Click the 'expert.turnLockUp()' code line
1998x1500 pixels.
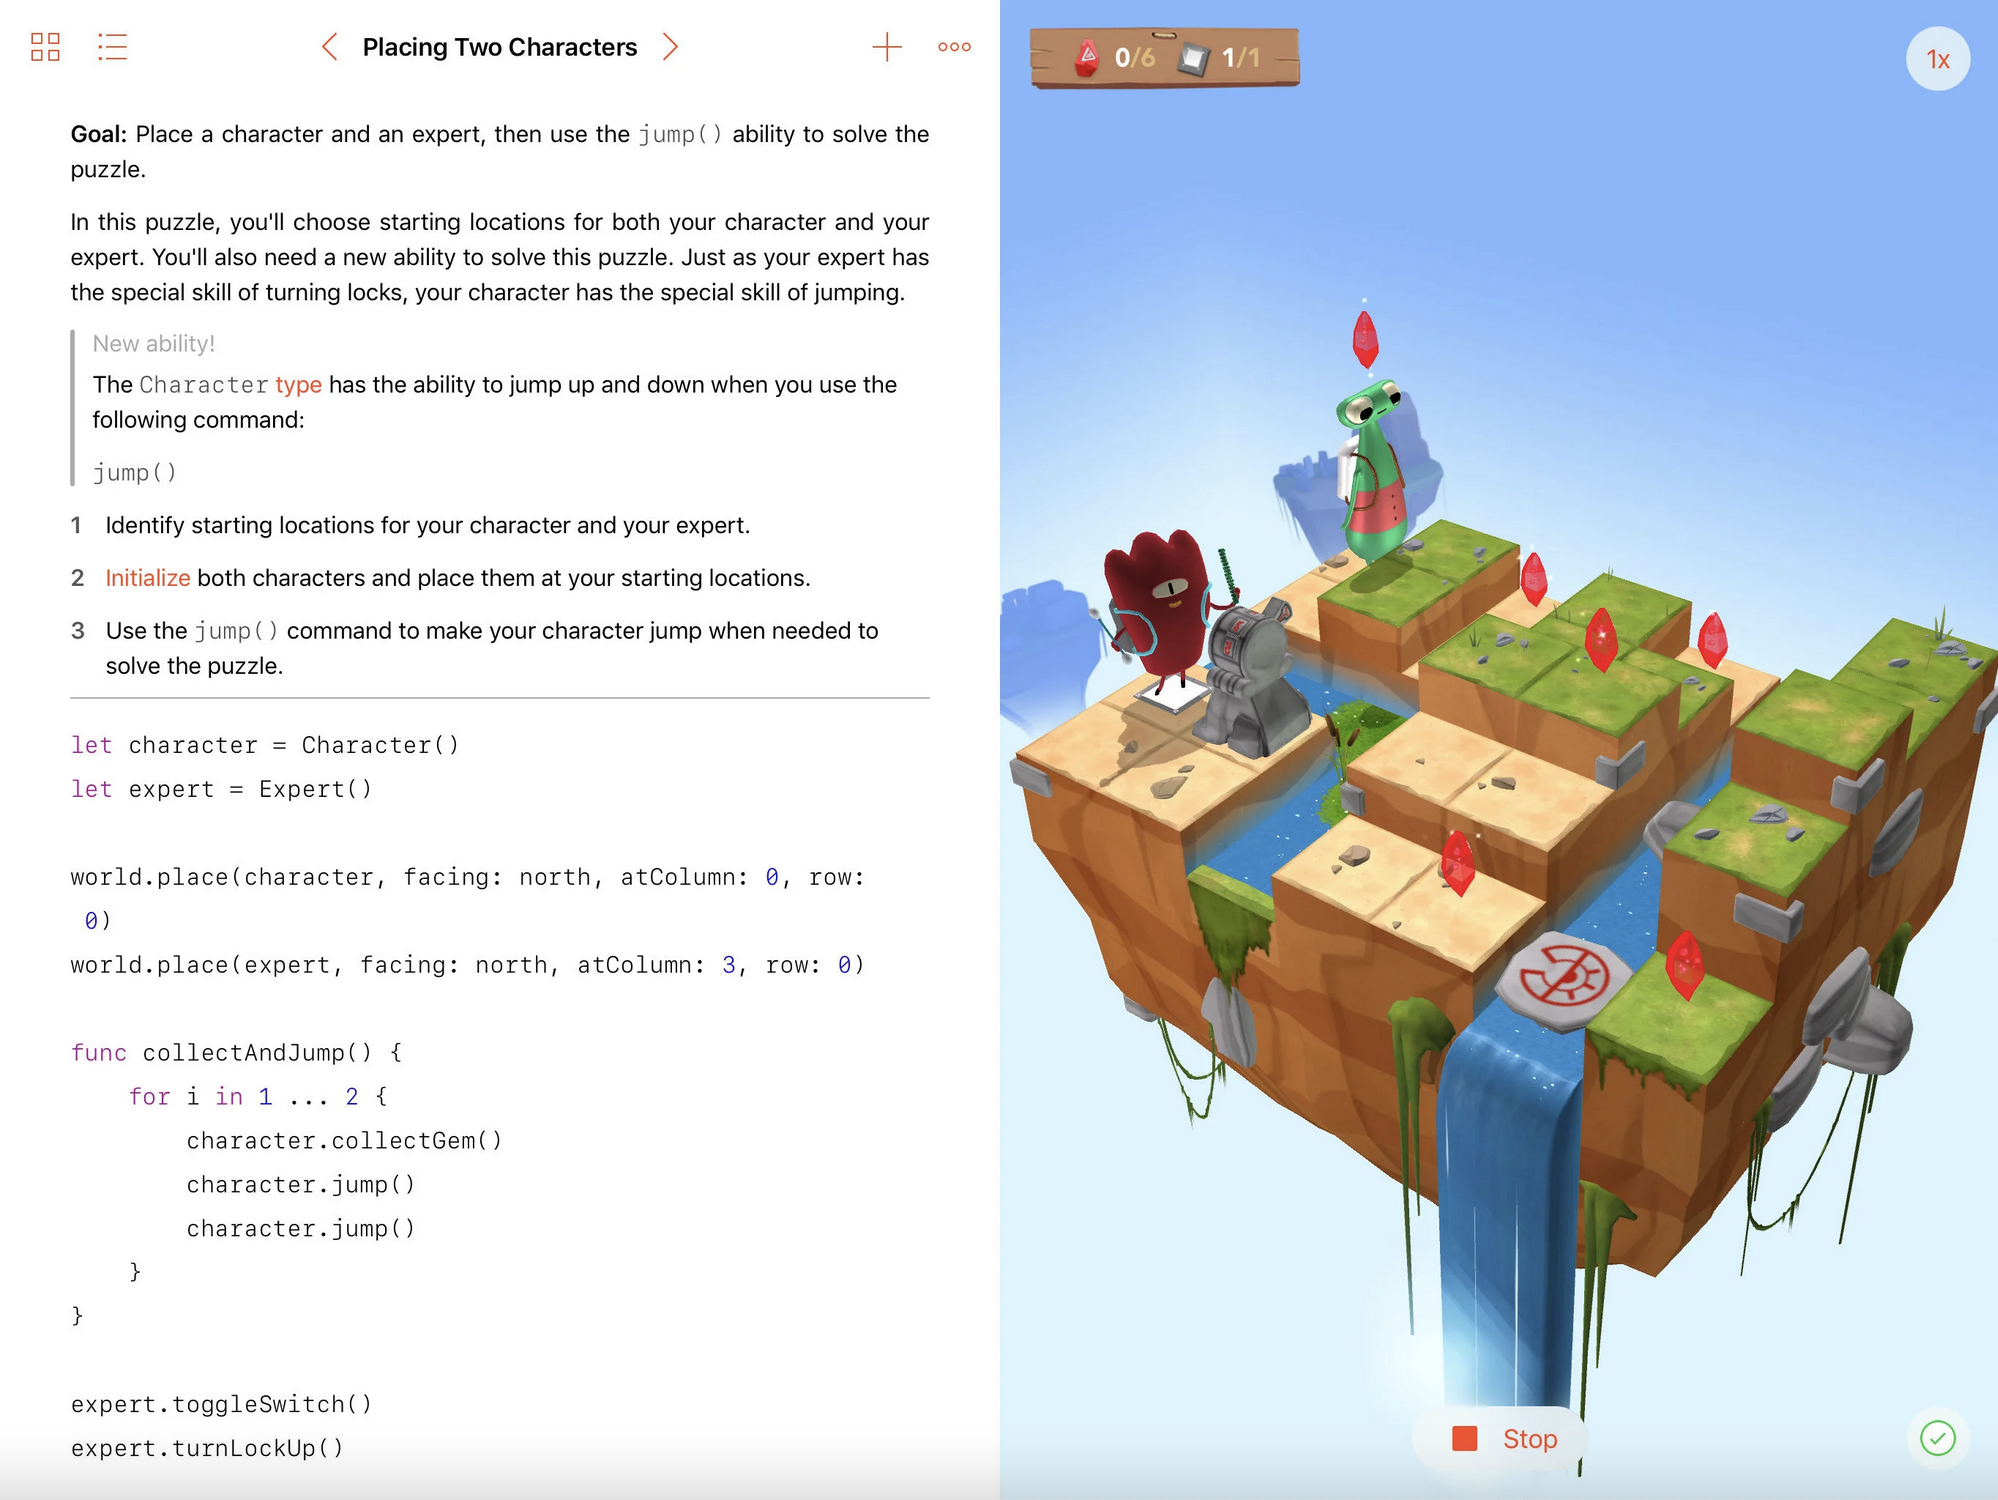(207, 1448)
